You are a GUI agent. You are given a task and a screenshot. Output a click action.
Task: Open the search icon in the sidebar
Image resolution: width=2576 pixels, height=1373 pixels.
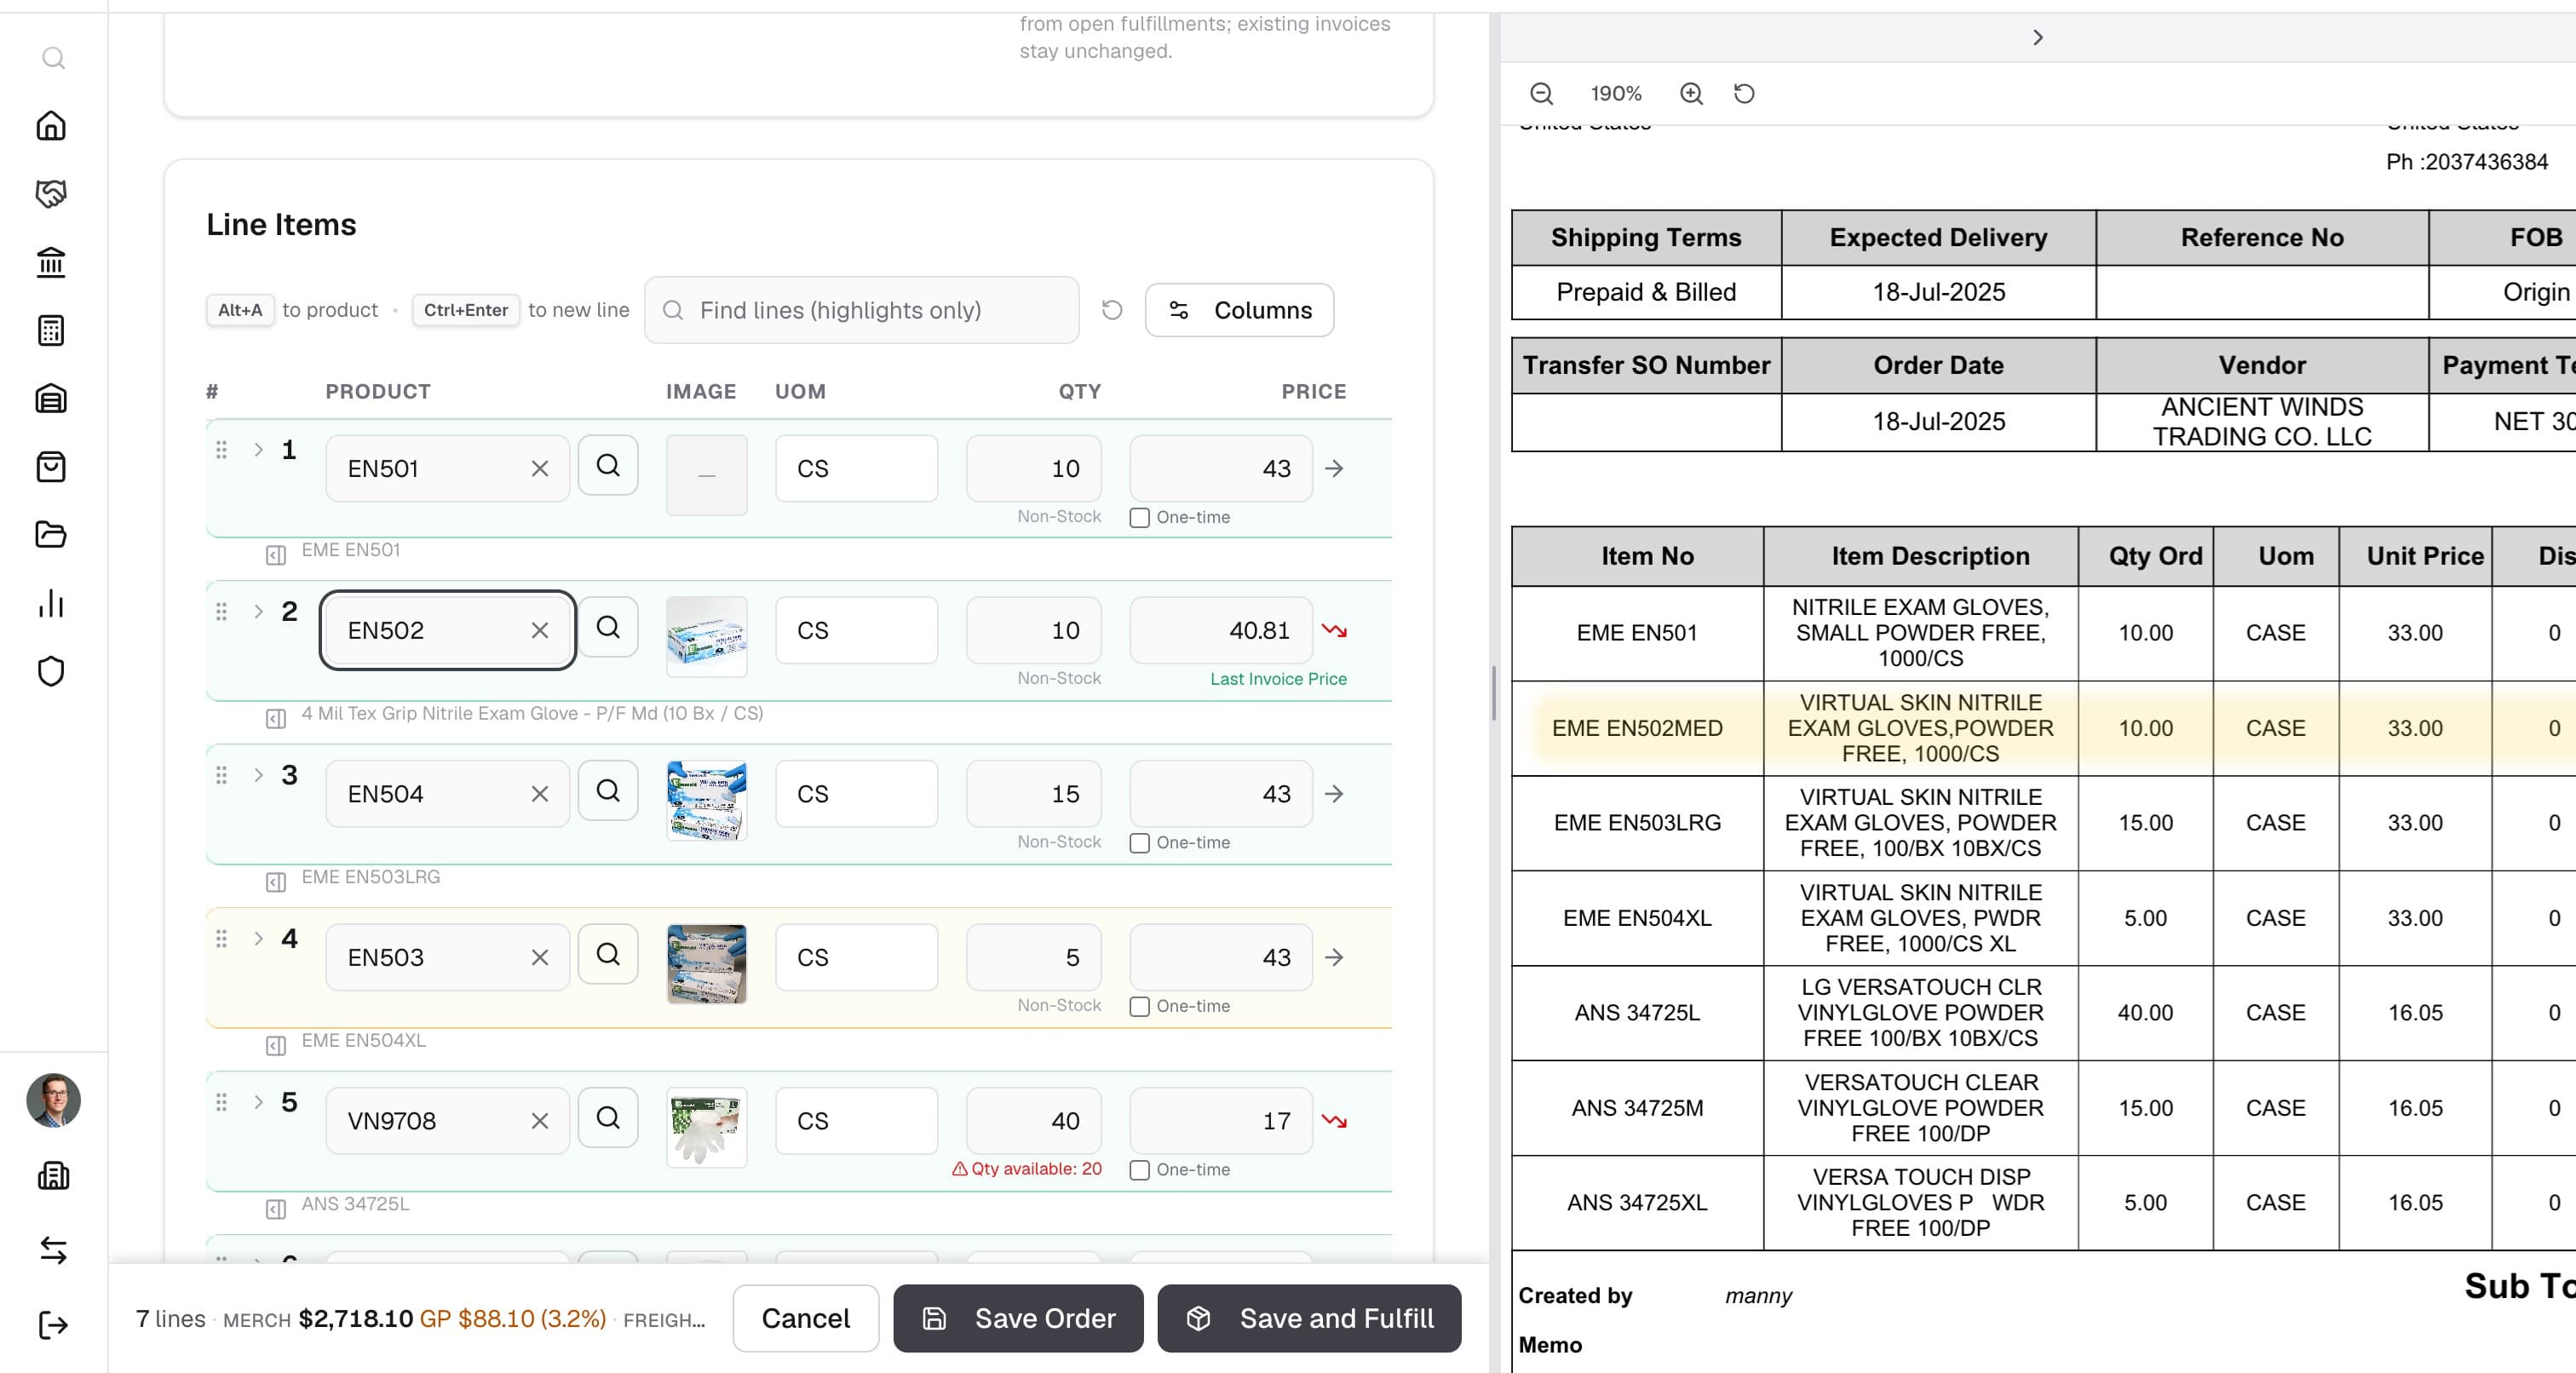tap(53, 59)
